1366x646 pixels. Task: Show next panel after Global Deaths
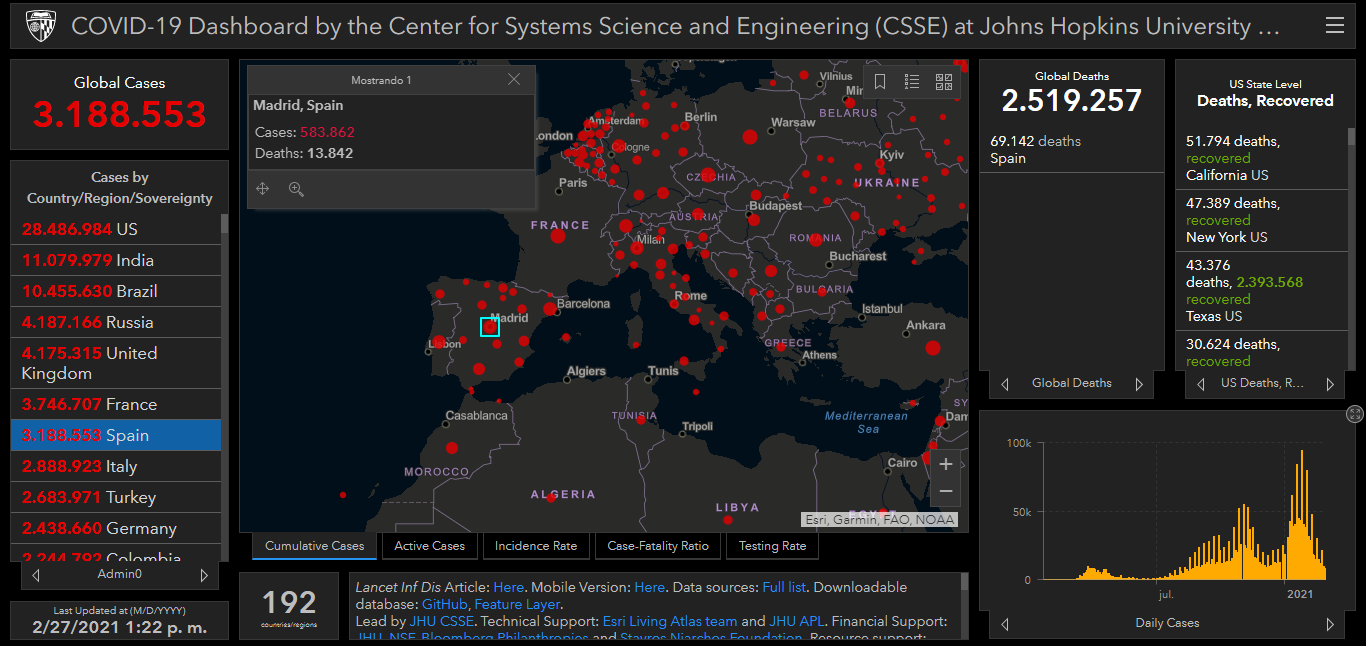[1138, 384]
